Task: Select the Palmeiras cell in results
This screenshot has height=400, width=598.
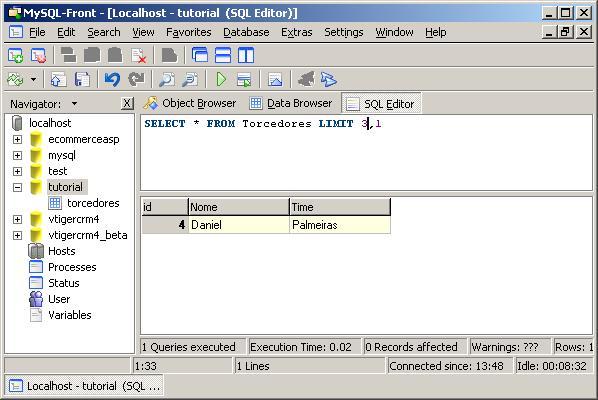Action: pyautogui.click(x=340, y=225)
